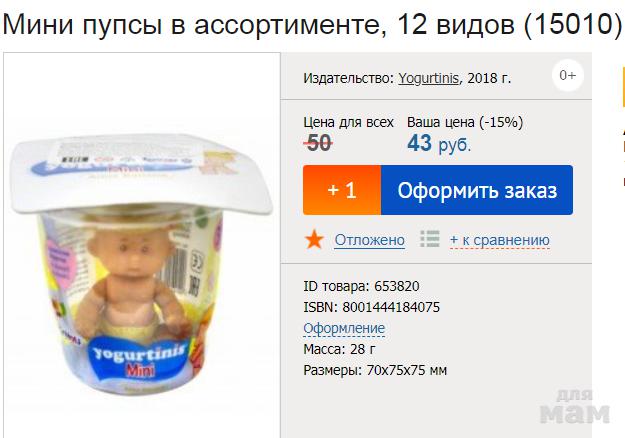Click the для мам watermark logo
This screenshot has height=438, width=625.
[x=575, y=407]
